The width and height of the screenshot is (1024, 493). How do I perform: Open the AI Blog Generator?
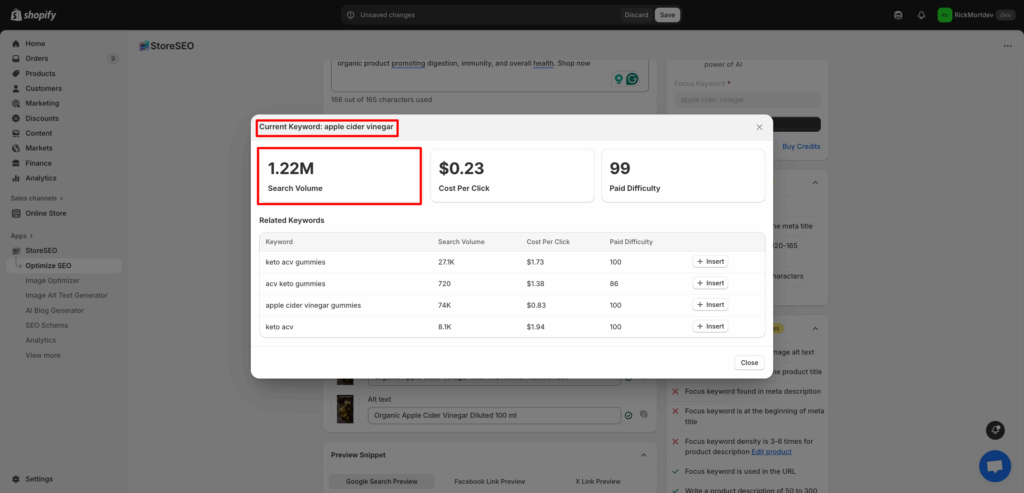[x=56, y=310]
